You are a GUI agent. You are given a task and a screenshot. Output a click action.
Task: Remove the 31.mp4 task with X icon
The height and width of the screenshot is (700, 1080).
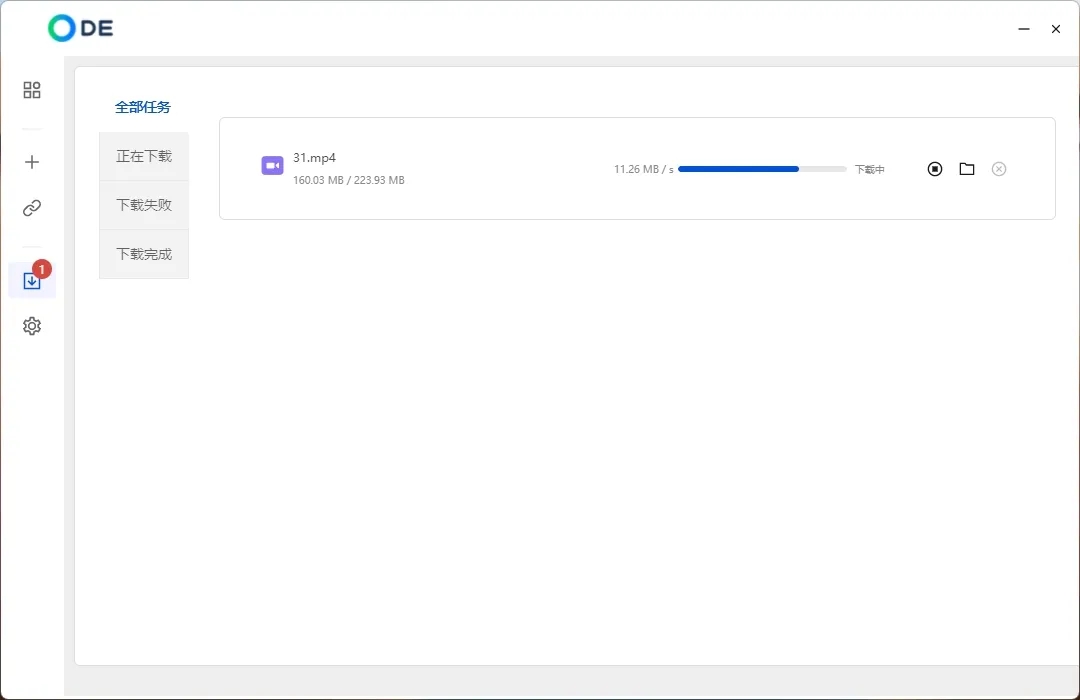click(x=999, y=169)
